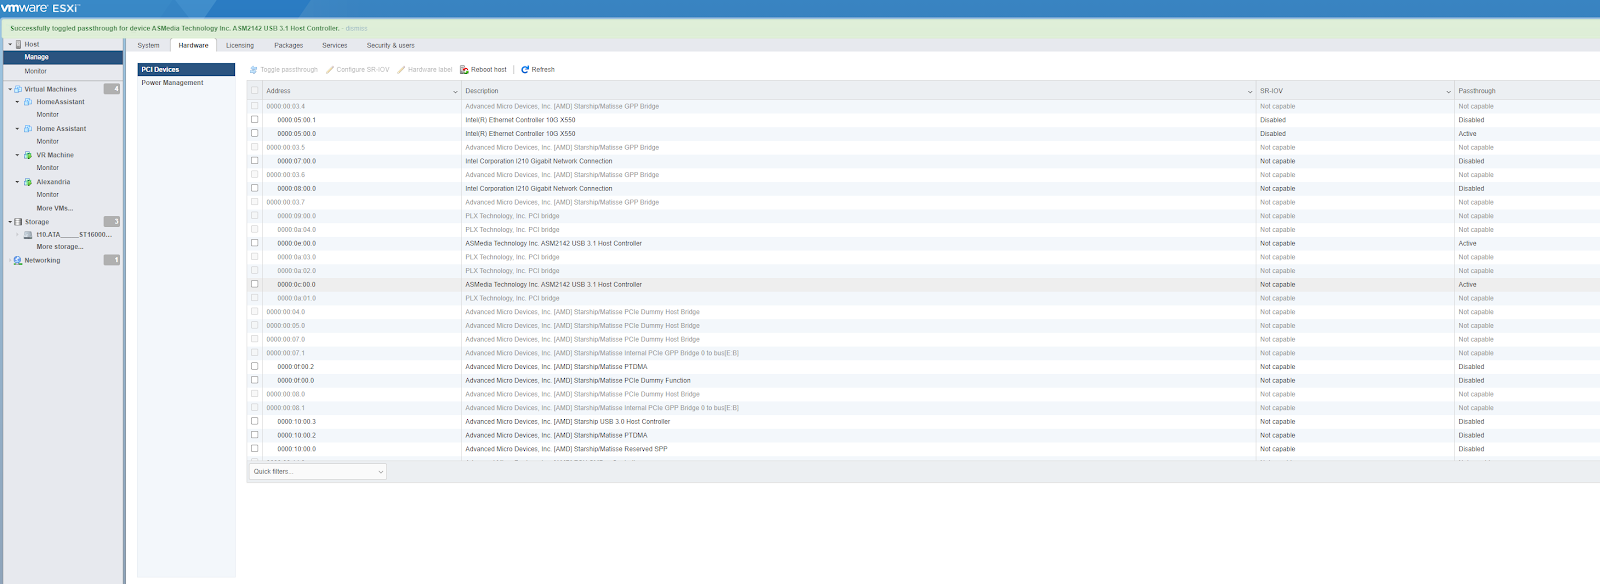Collapse the Host tree node arrow
The height and width of the screenshot is (584, 1600).
tap(10, 44)
